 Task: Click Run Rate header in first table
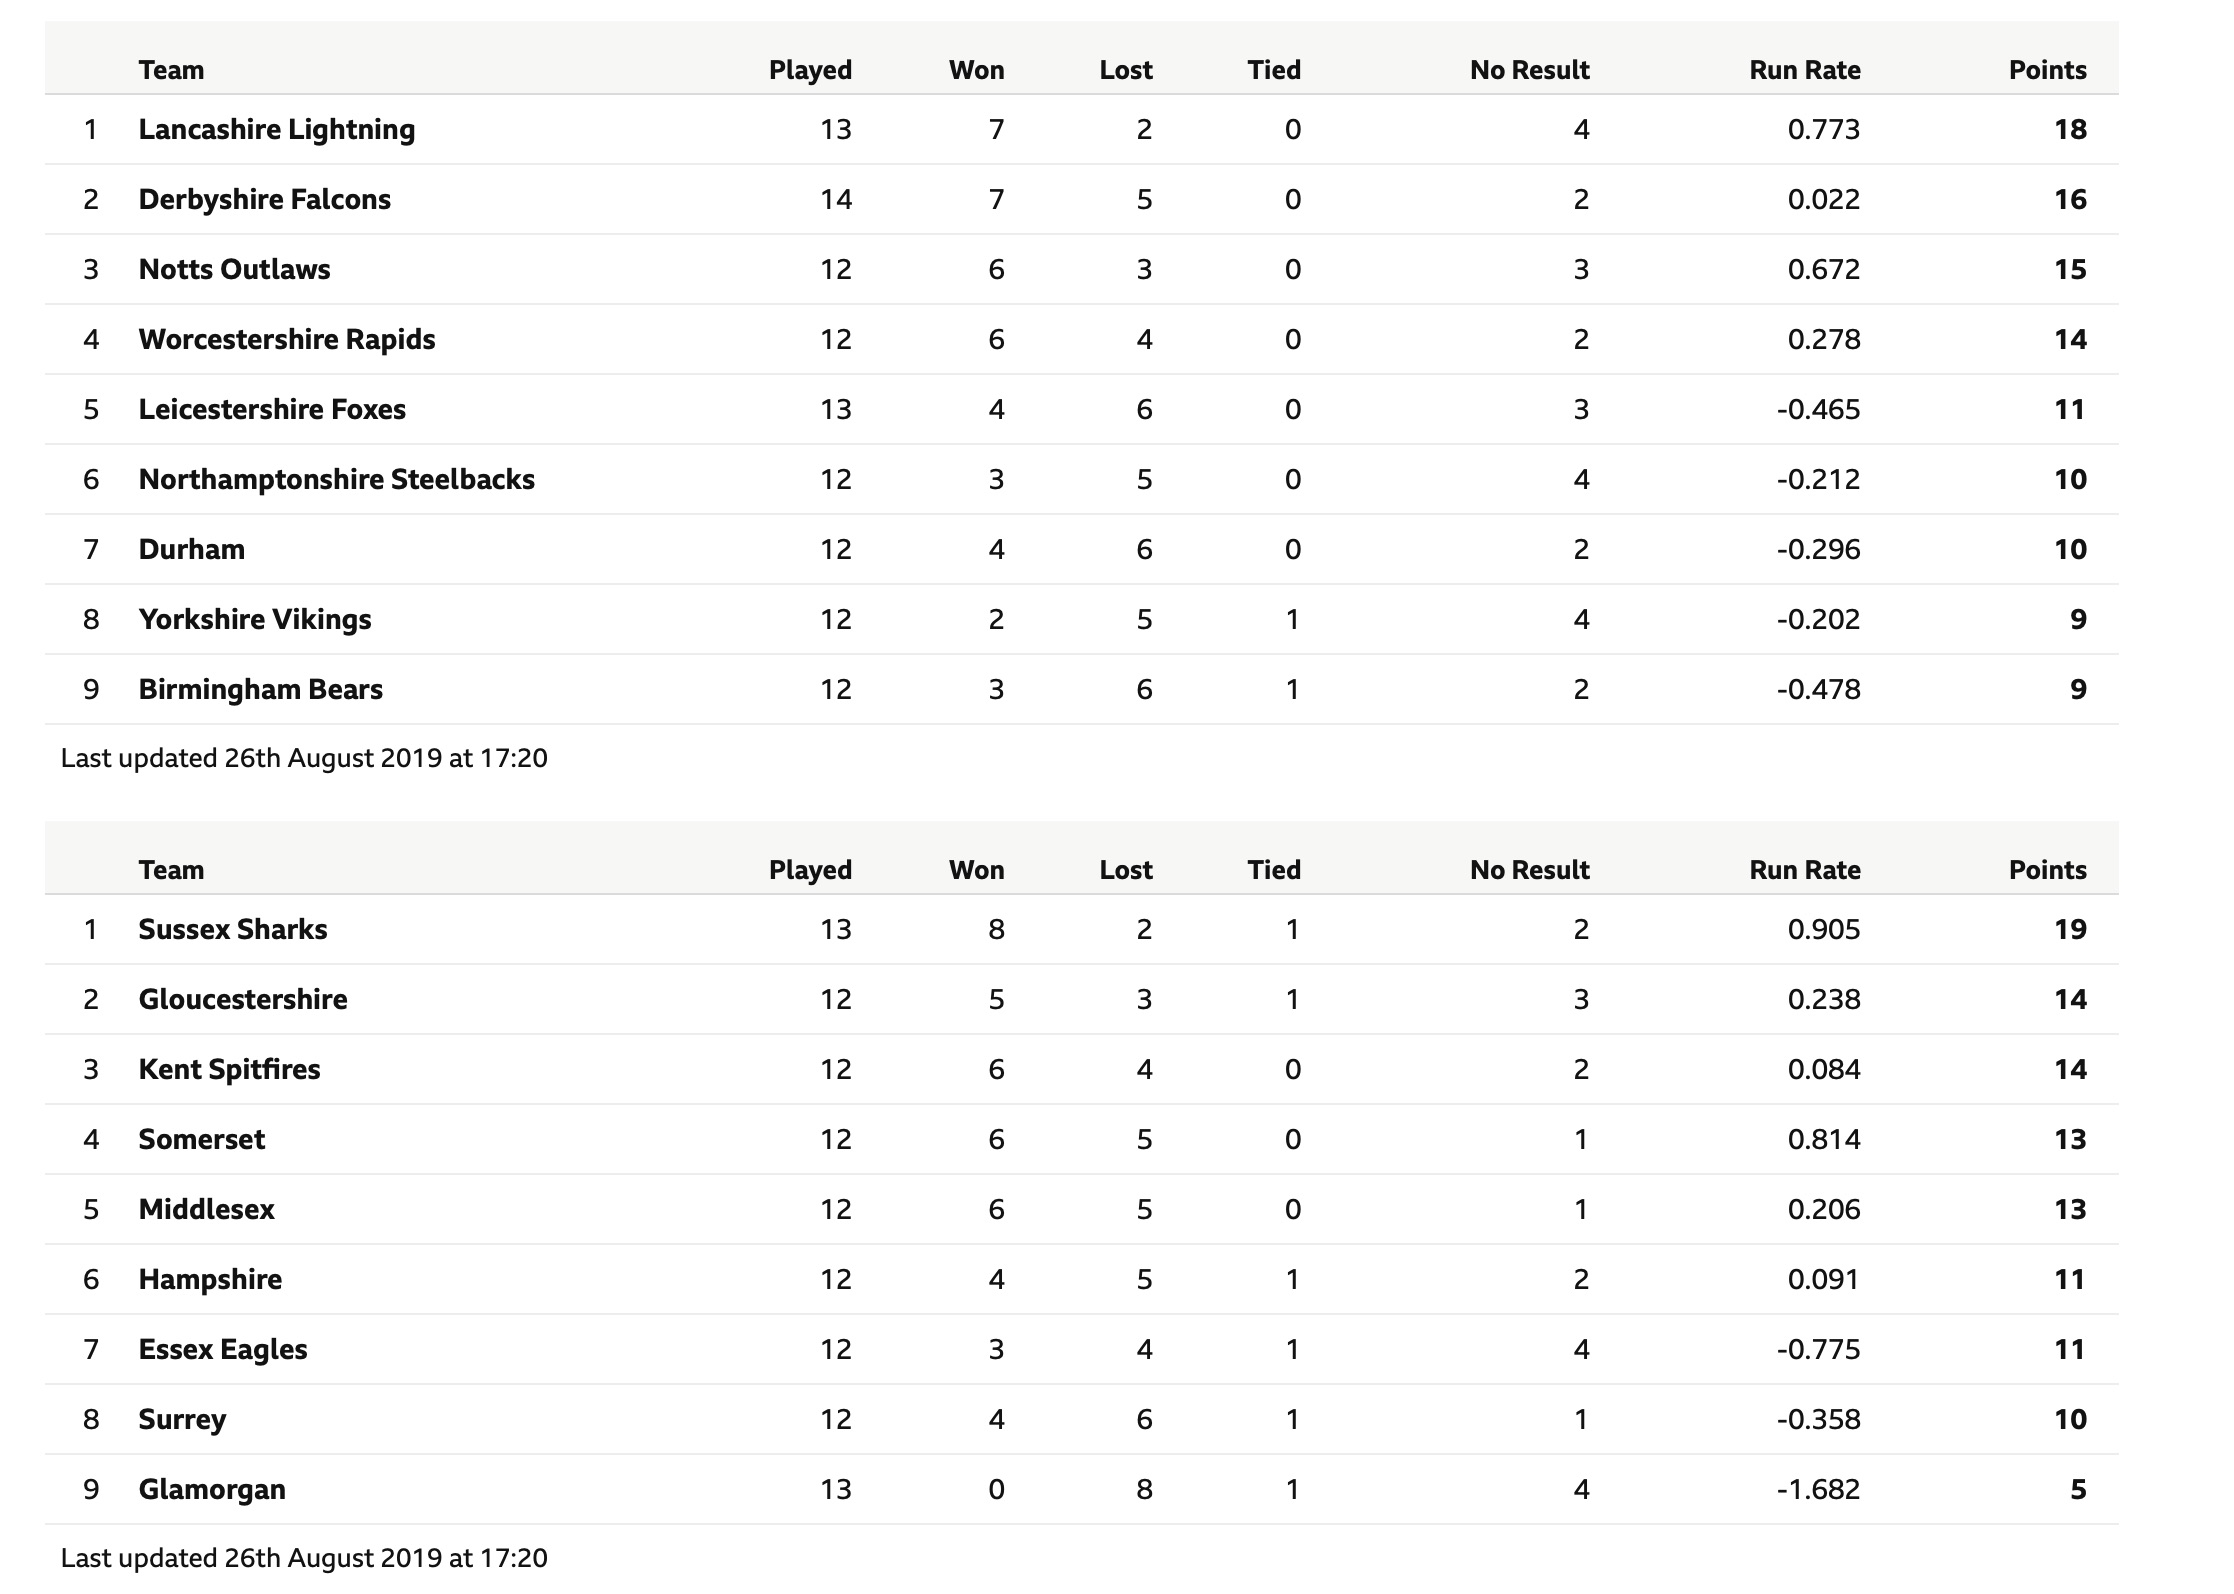(x=1805, y=70)
